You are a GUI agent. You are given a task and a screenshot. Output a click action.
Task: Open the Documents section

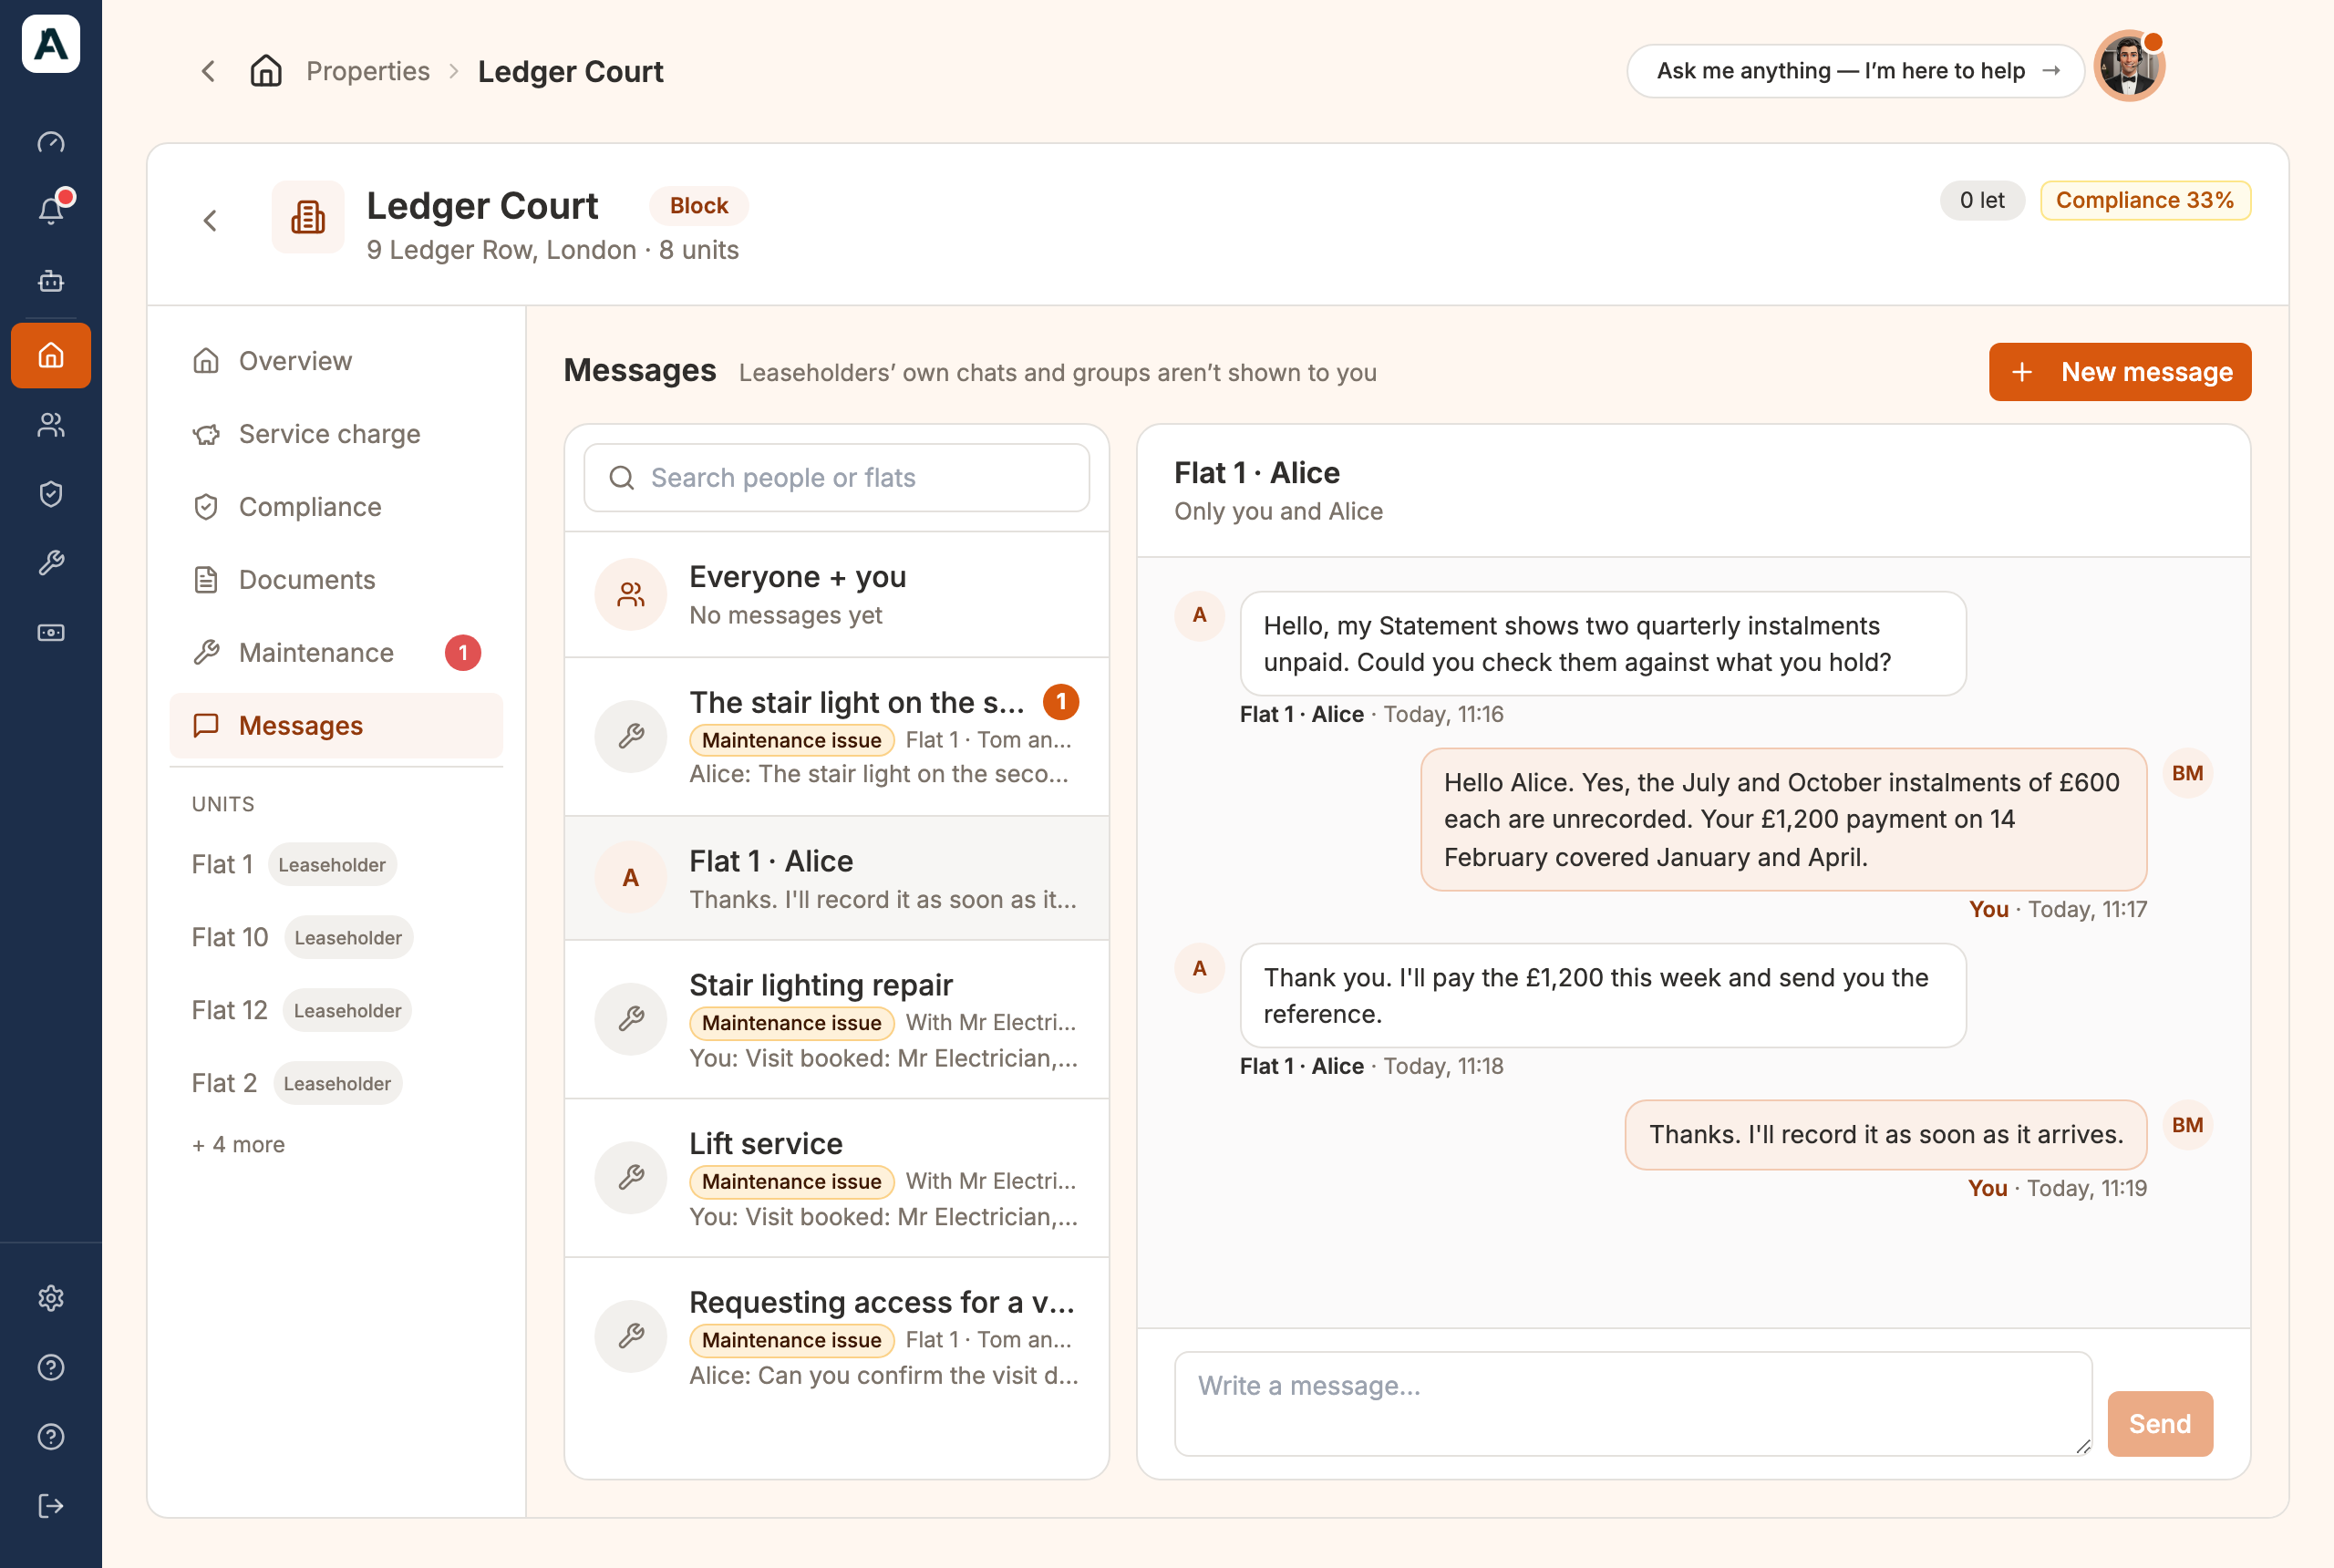[x=336, y=580]
